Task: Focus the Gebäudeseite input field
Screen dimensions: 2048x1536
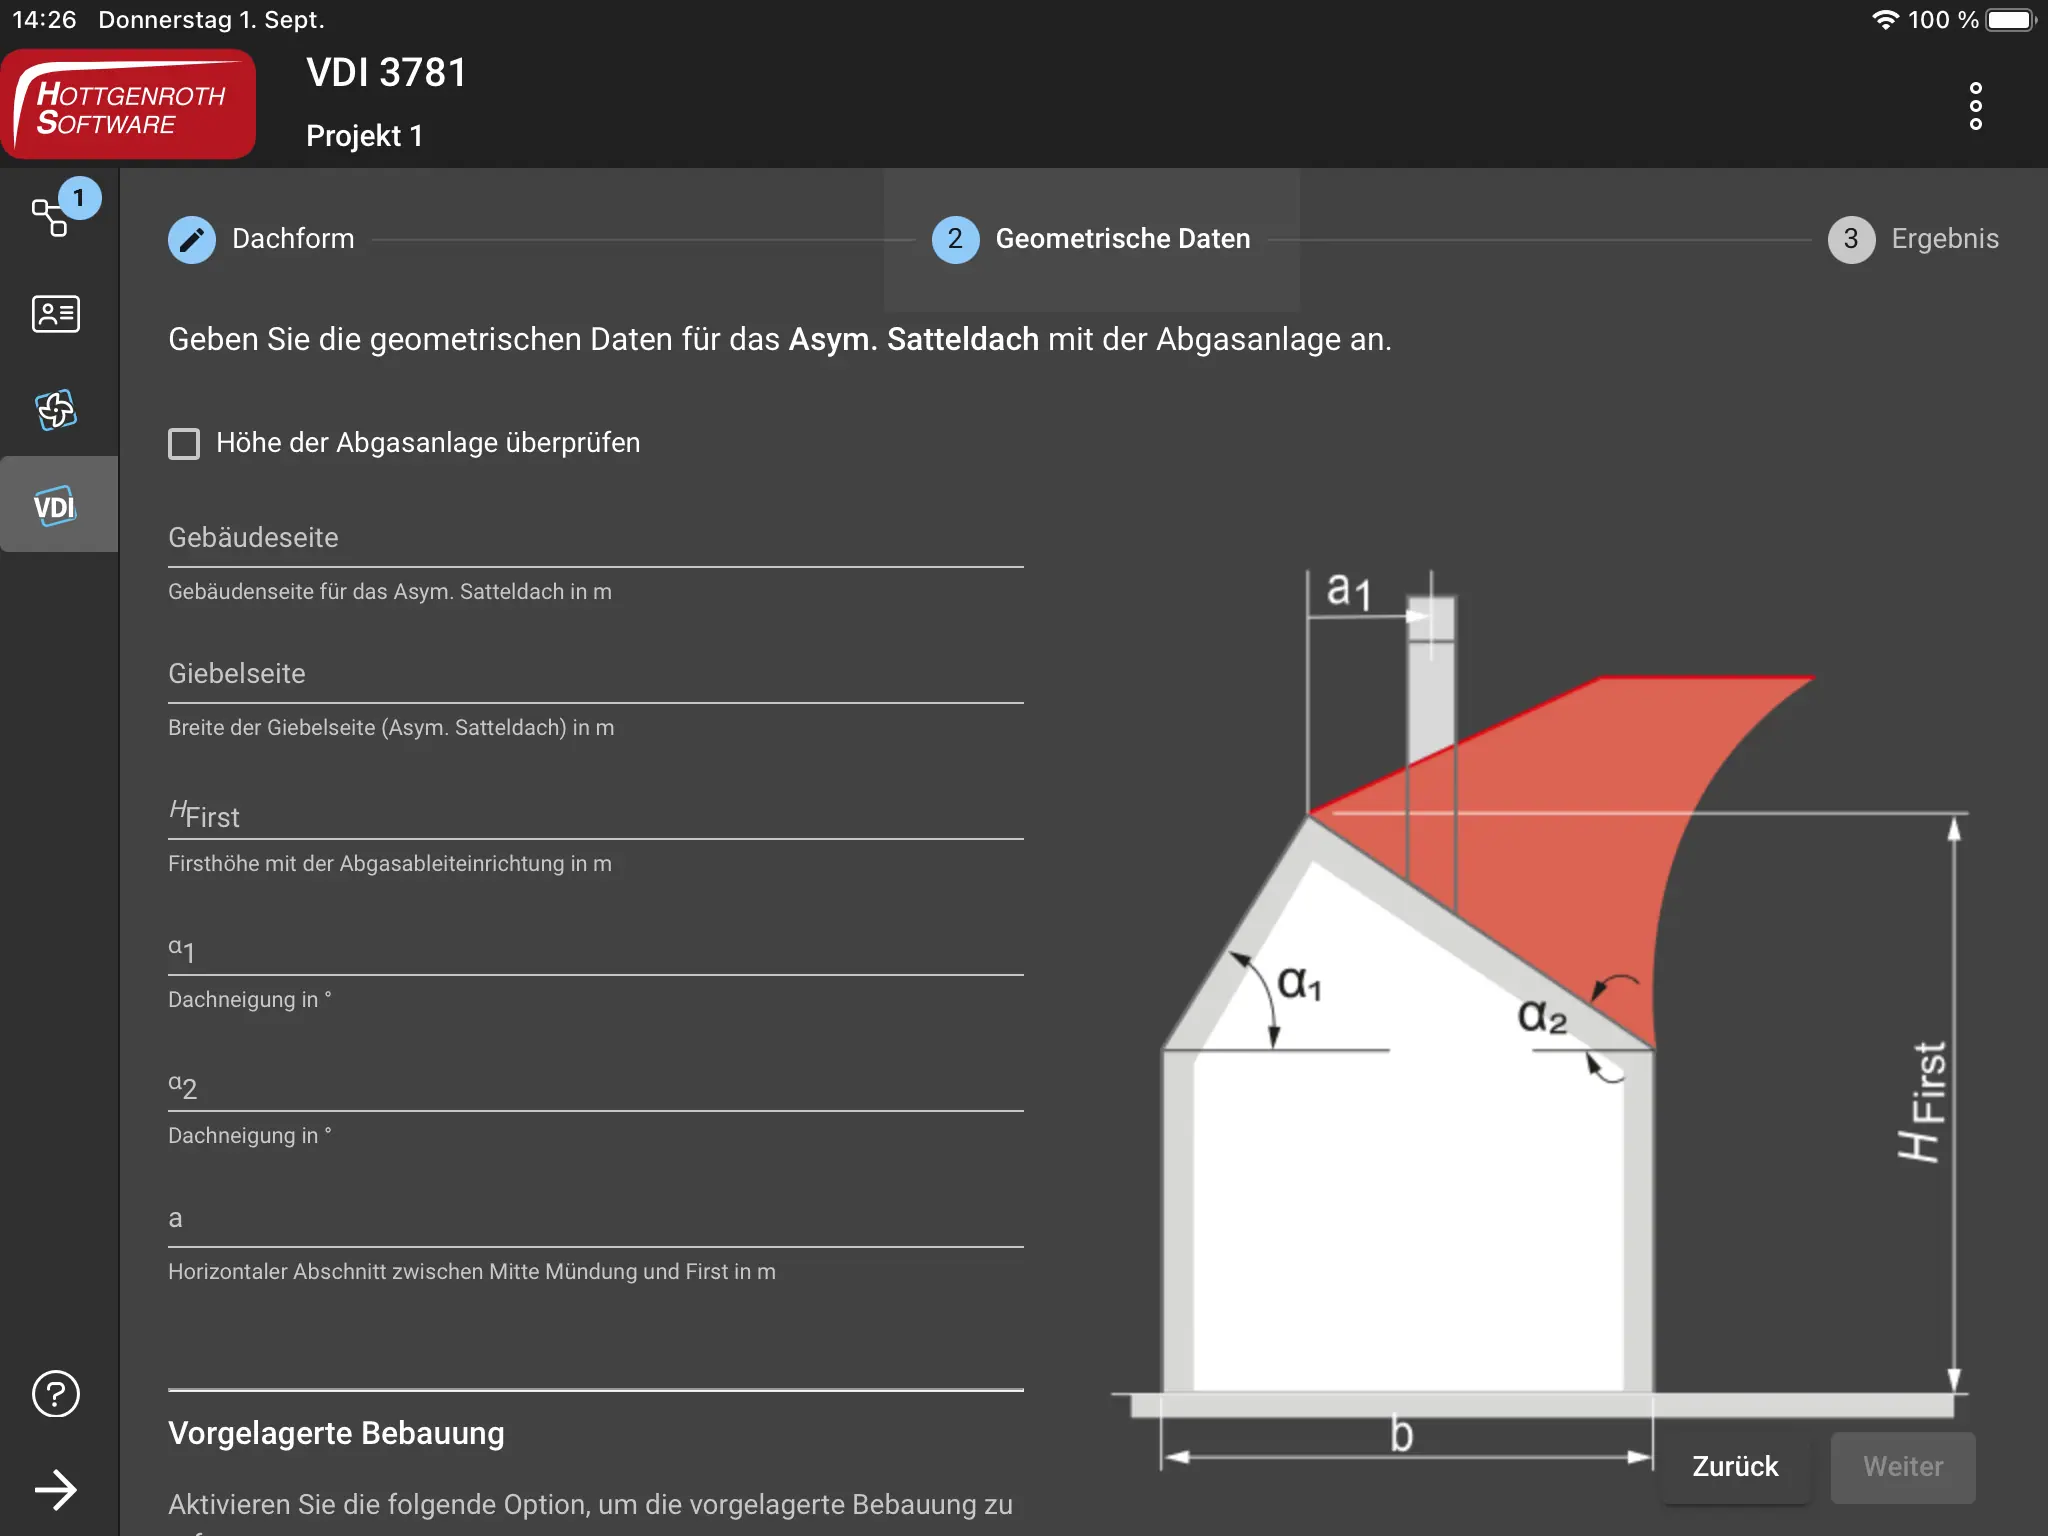Action: pyautogui.click(x=595, y=540)
